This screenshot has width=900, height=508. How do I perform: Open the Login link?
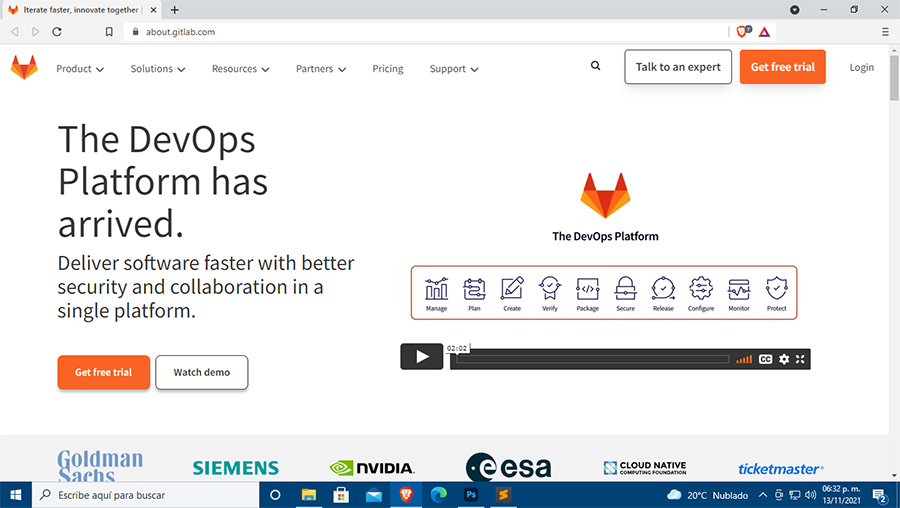862,67
